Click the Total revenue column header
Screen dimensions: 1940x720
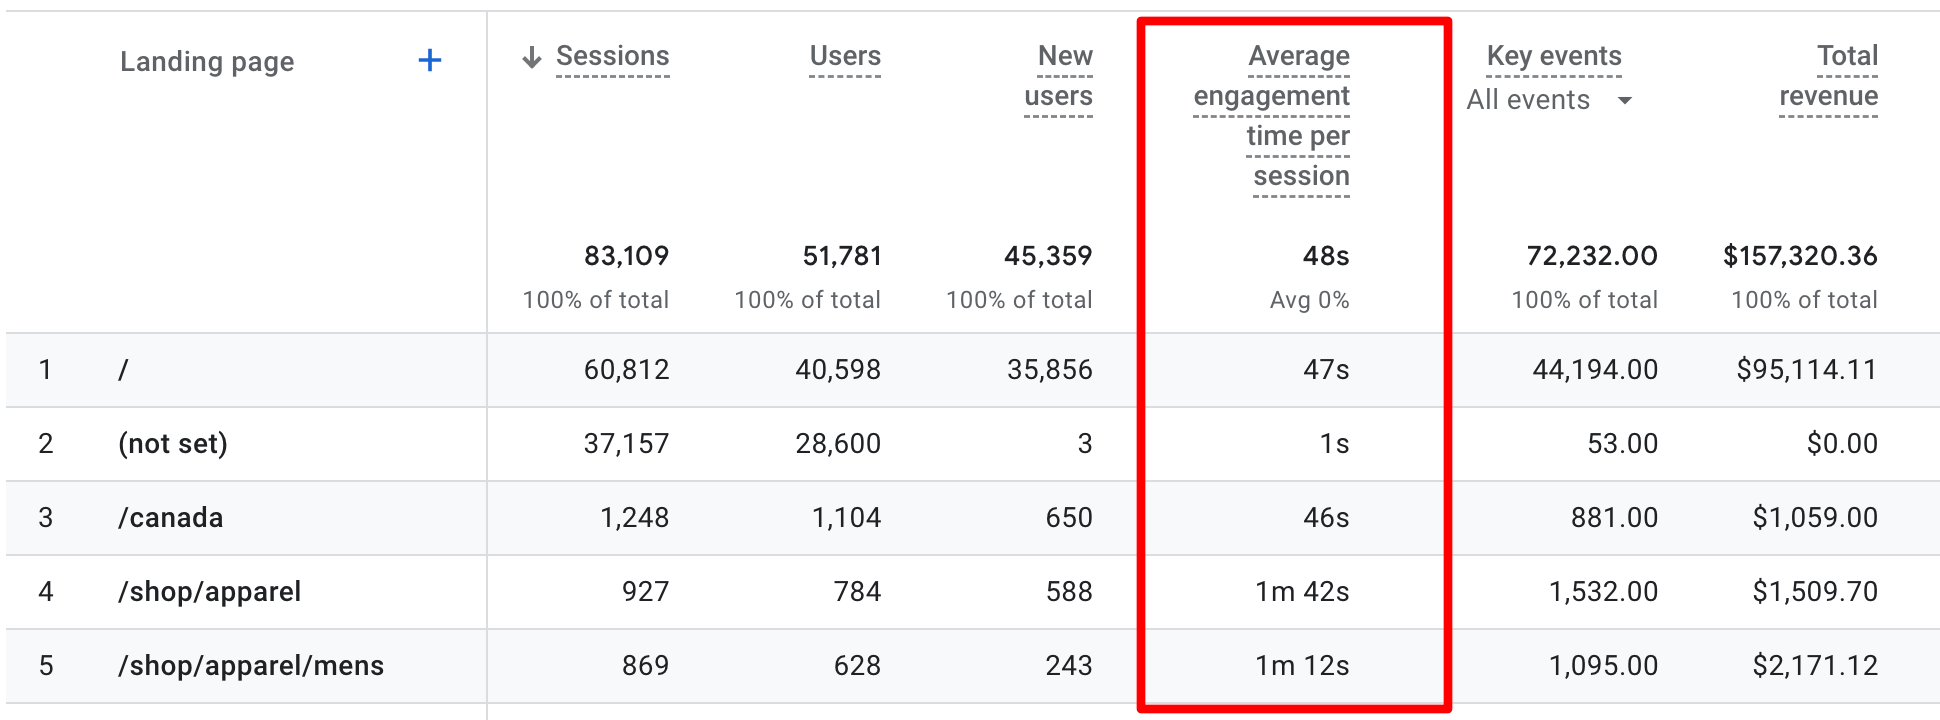[1827, 76]
